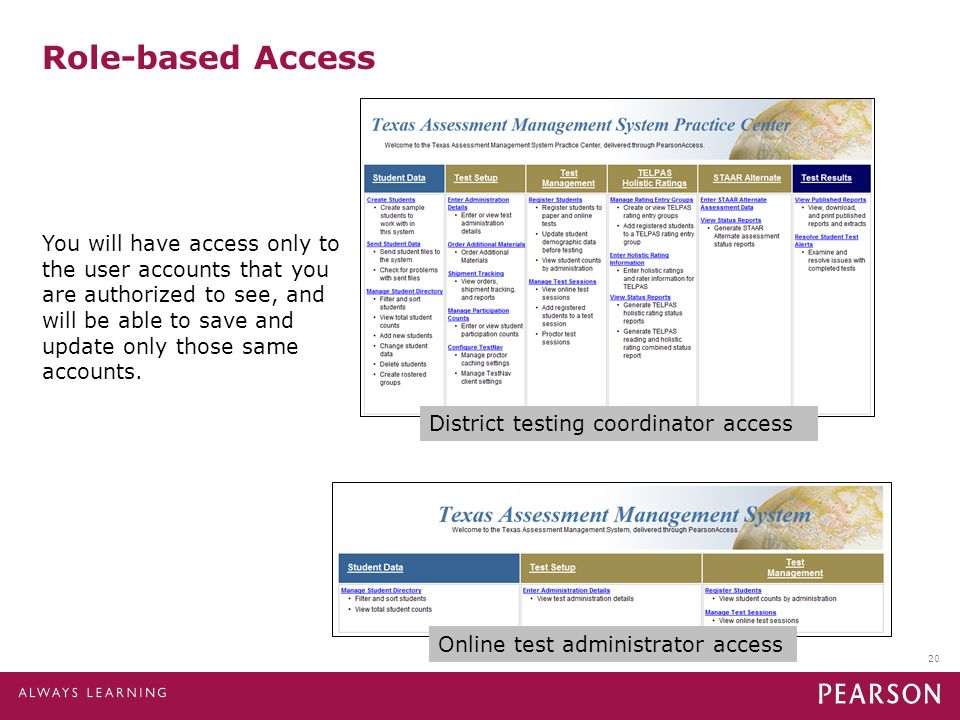Open Test Management tab in Practice Center screenshot
The image size is (960, 720).
click(568, 178)
